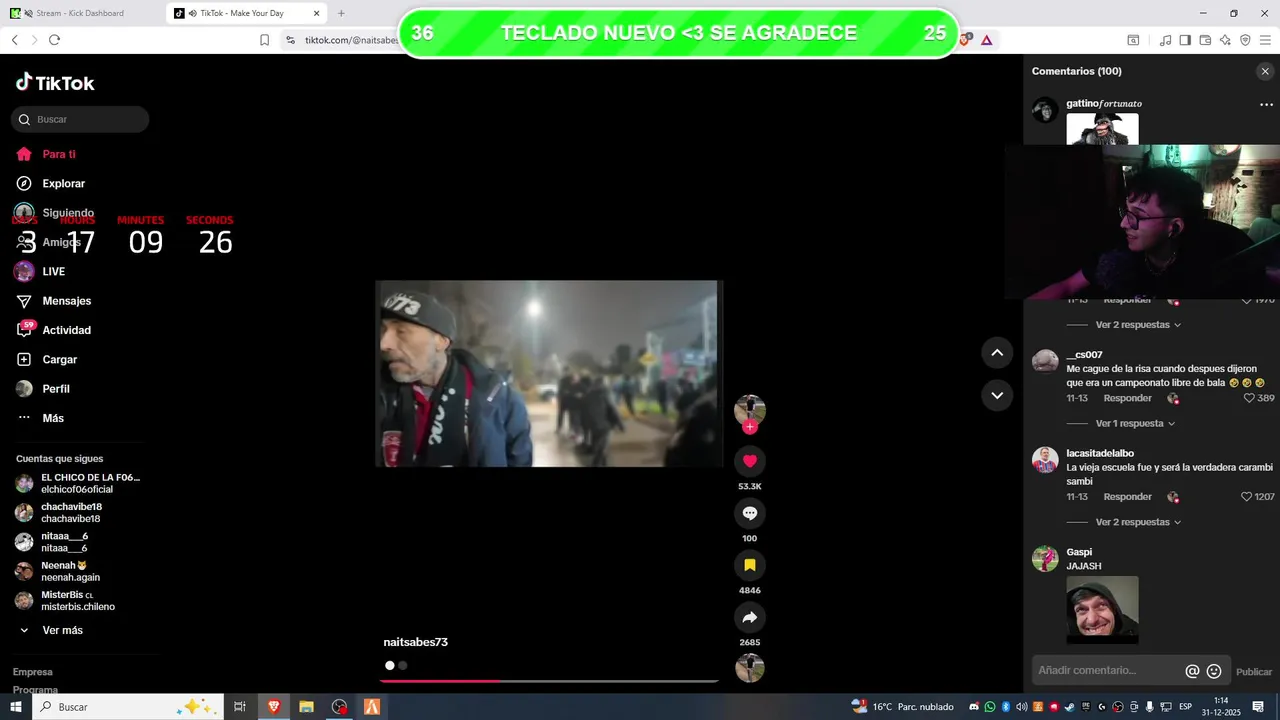Click the TikTok logo
Screen dimensions: 1280x720
[x=55, y=83]
